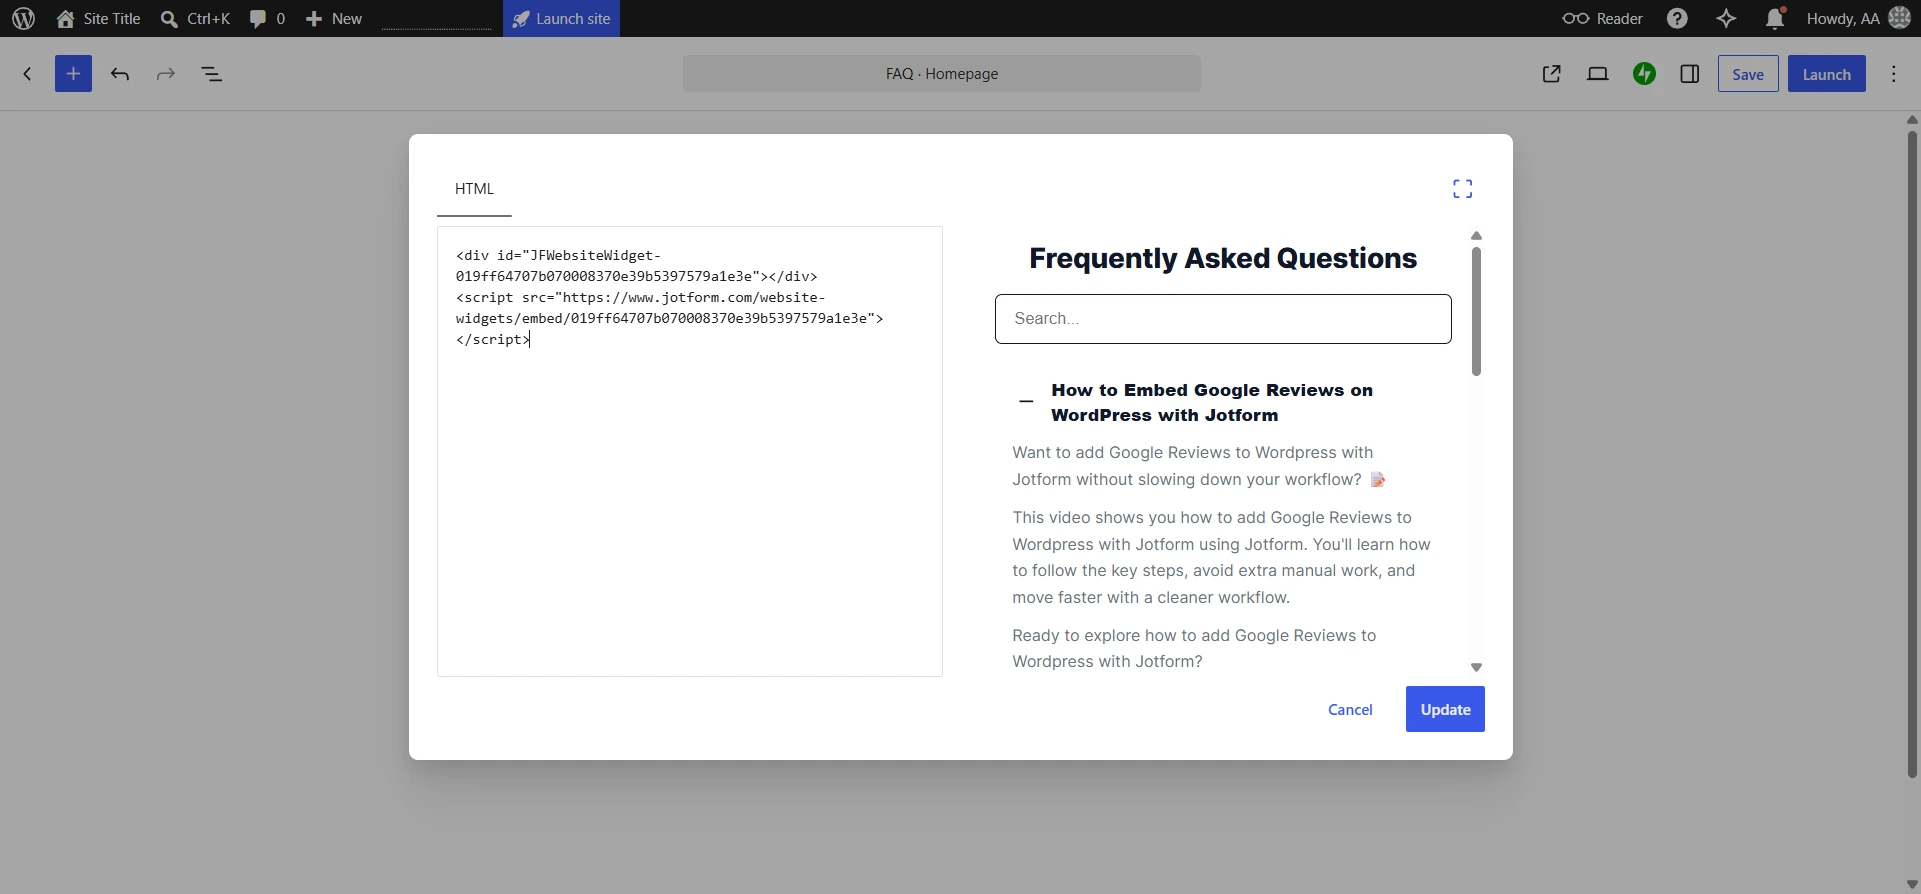Go back with the editor back chevron
The image size is (1921, 894).
pos(27,74)
